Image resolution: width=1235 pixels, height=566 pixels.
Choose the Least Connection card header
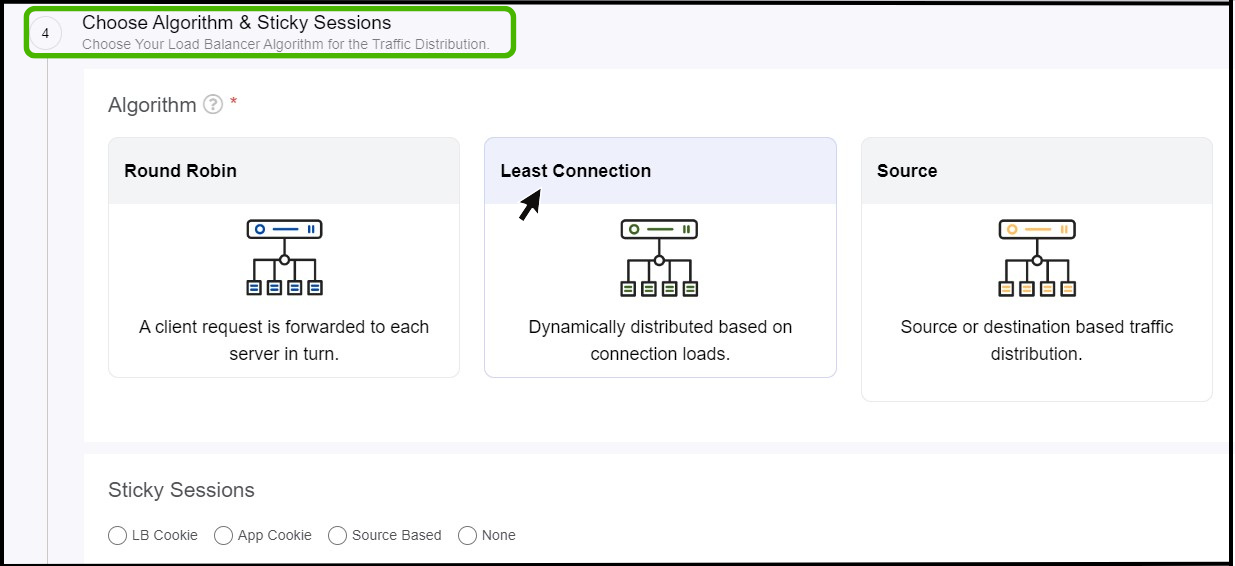[x=660, y=171]
